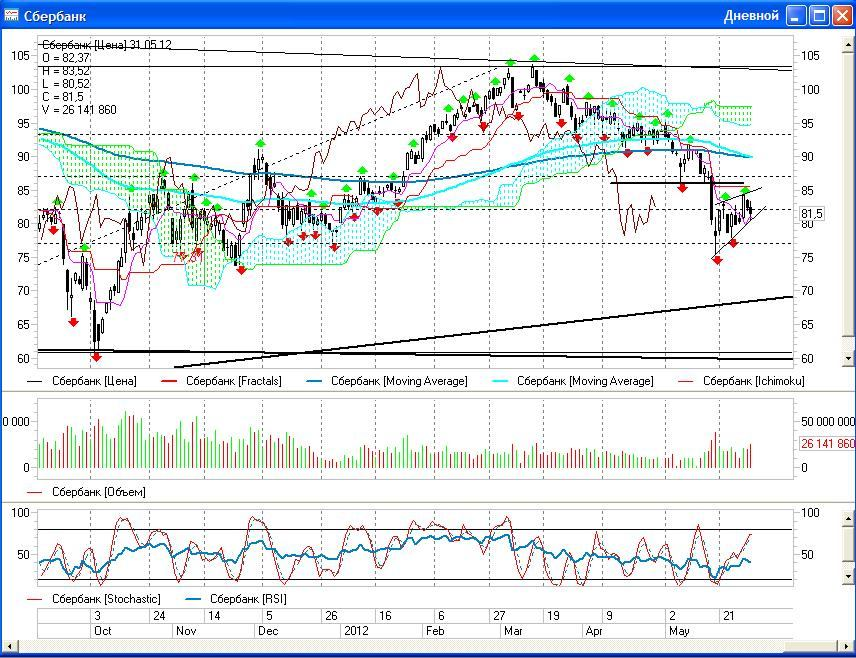Click '105' on the right price axis
Viewport: 856px width, 658px height.
coord(810,55)
